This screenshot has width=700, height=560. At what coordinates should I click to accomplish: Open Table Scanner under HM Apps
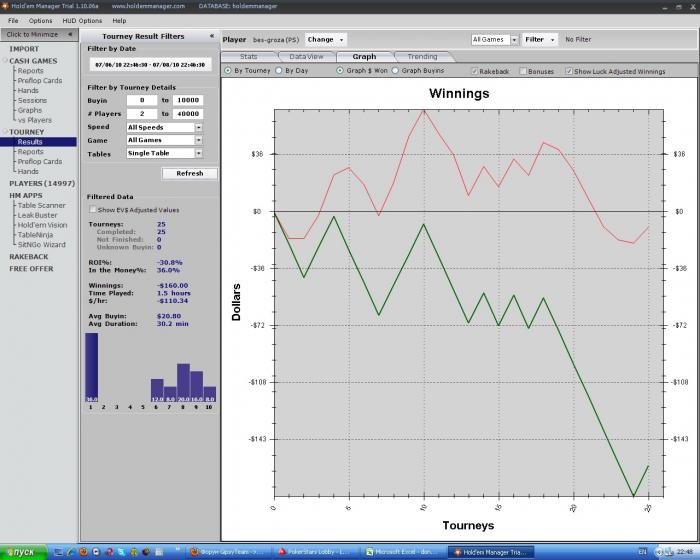41,205
